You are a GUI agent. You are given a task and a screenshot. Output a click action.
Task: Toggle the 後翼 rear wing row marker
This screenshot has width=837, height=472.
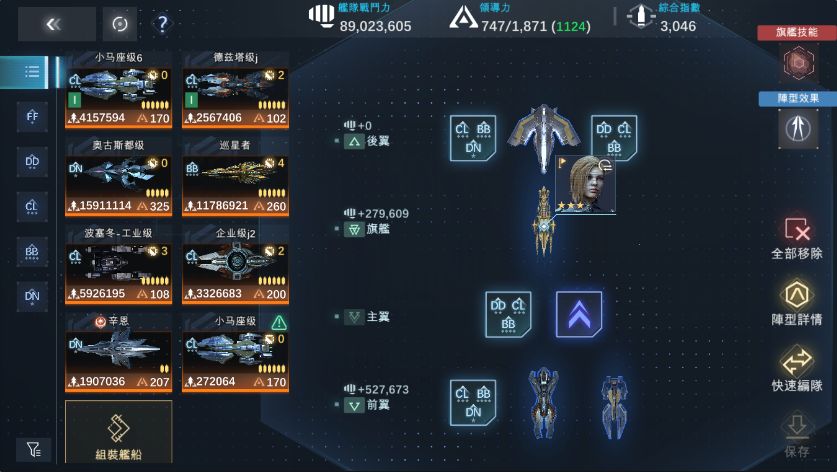[354, 141]
